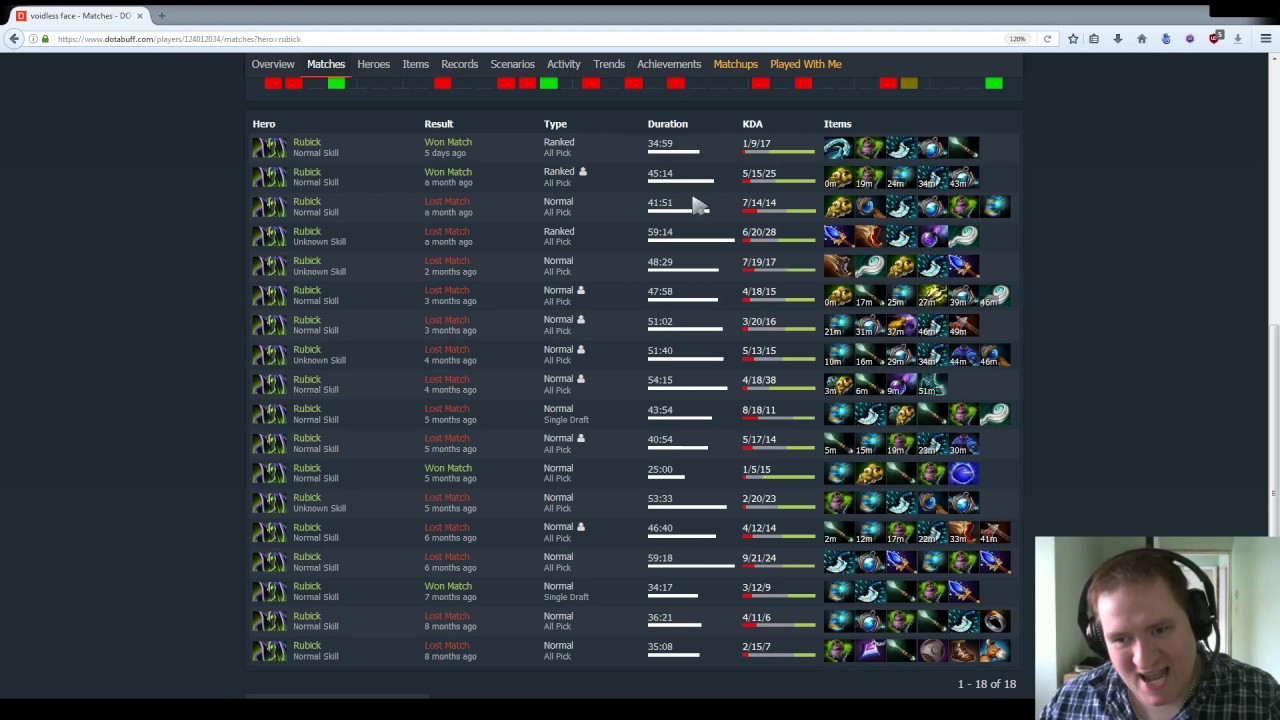Click KDA bar for the 4/18/38 match
Viewport: 1280px width, 720px height.
click(x=778, y=389)
